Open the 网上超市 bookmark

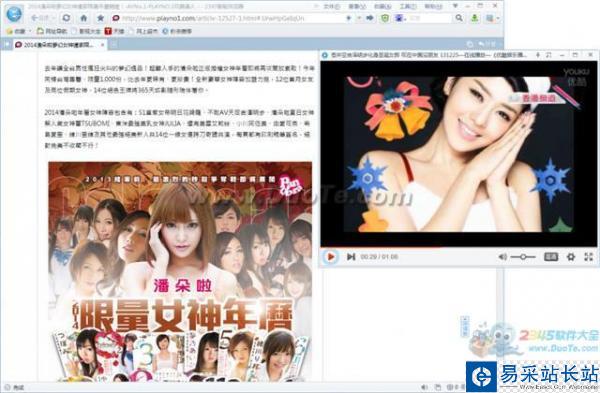(x=143, y=31)
